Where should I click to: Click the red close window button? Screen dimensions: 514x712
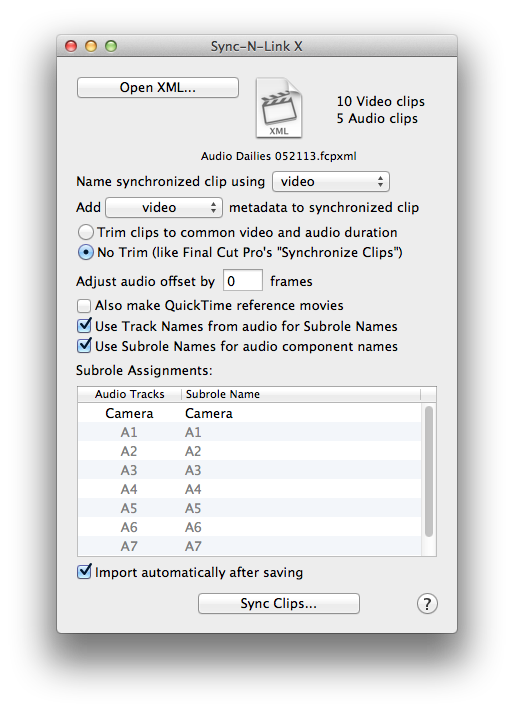pyautogui.click(x=71, y=46)
